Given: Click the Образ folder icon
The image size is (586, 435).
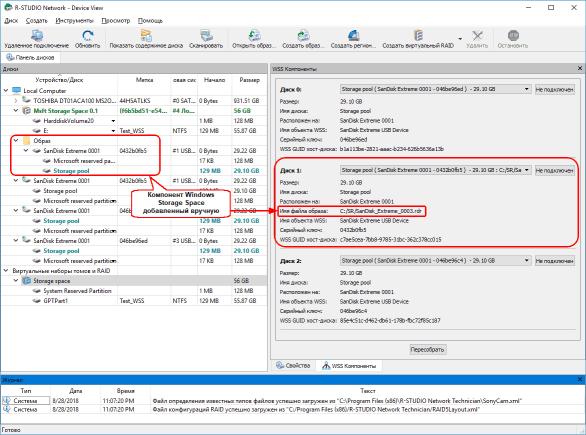Looking at the screenshot, I should [26, 141].
